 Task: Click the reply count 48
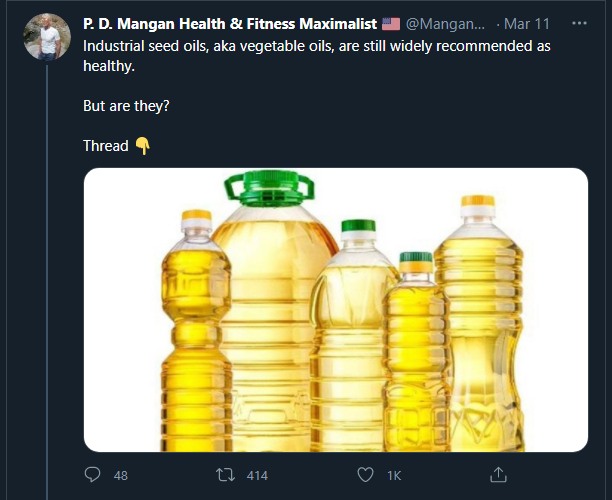[120, 475]
